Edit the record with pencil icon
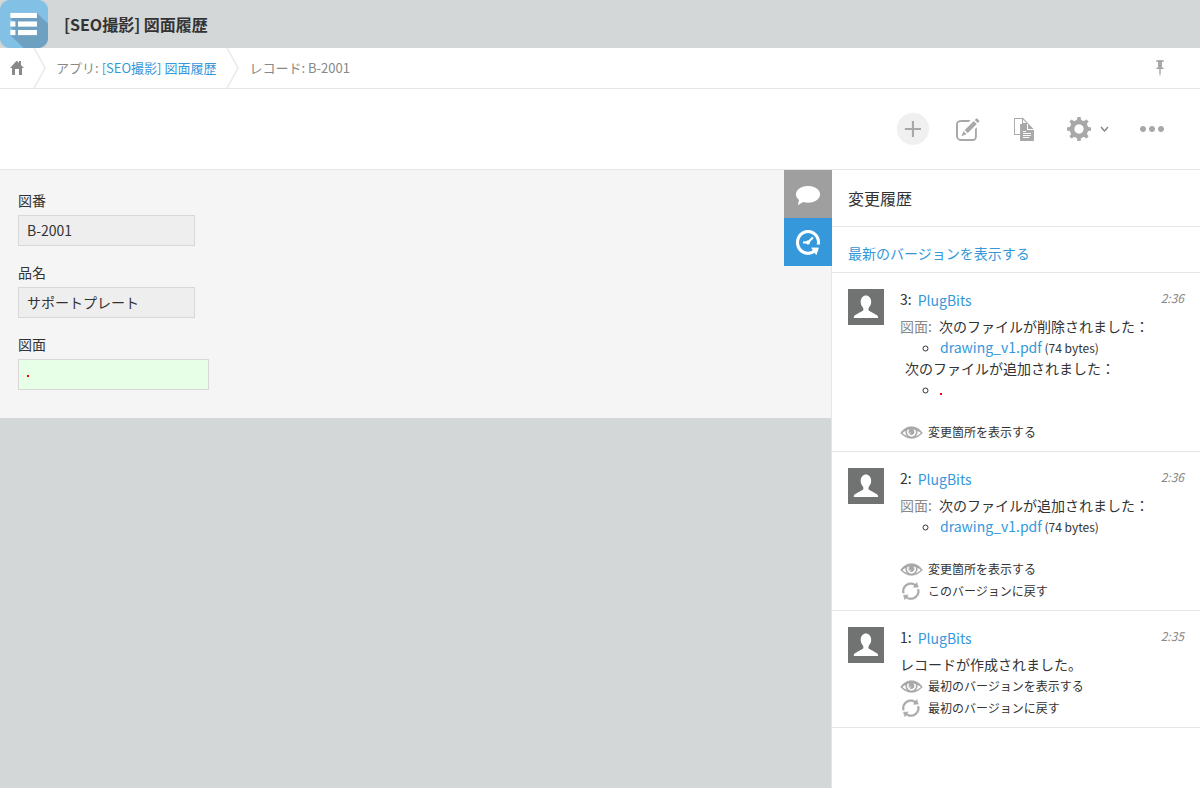 967,129
